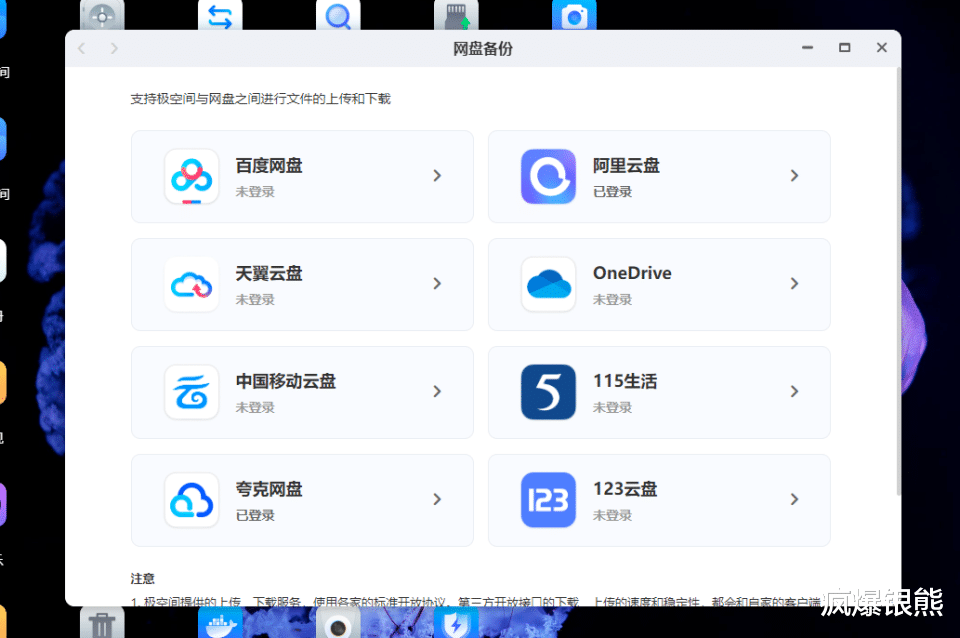Open the gray crosshair desktop icon
Image resolution: width=960 pixels, height=638 pixels.
(102, 15)
